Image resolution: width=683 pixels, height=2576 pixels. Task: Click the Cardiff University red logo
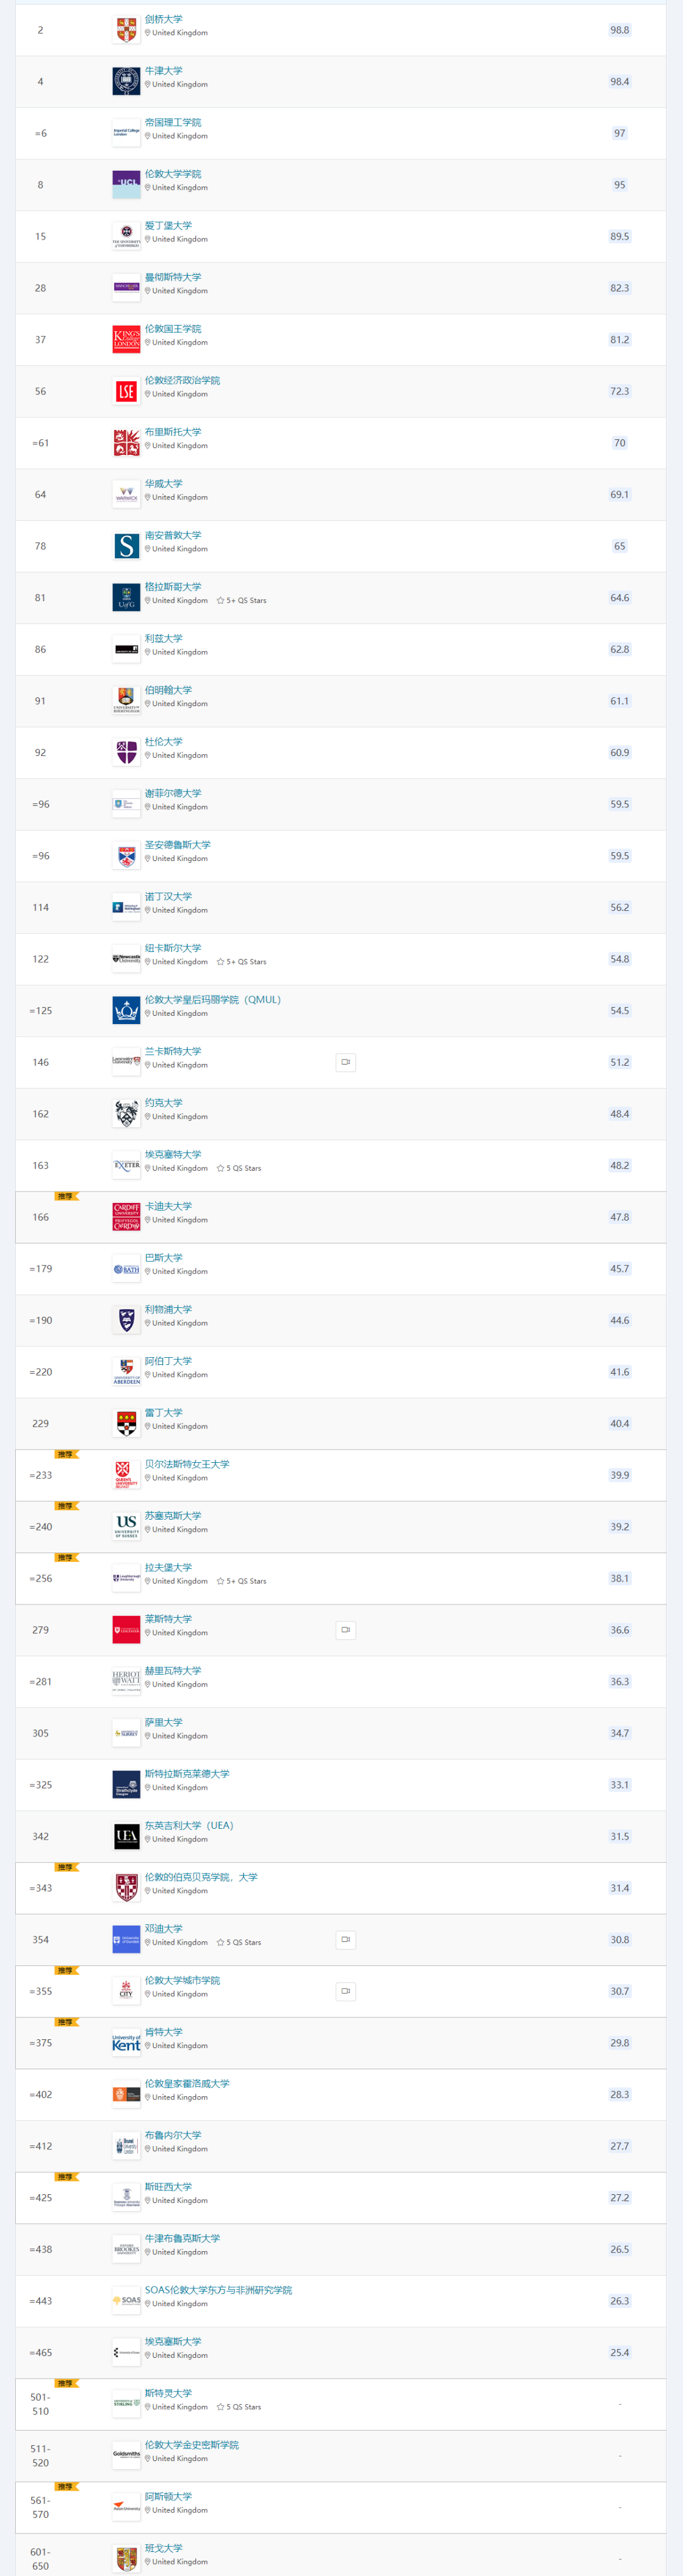tap(126, 1217)
